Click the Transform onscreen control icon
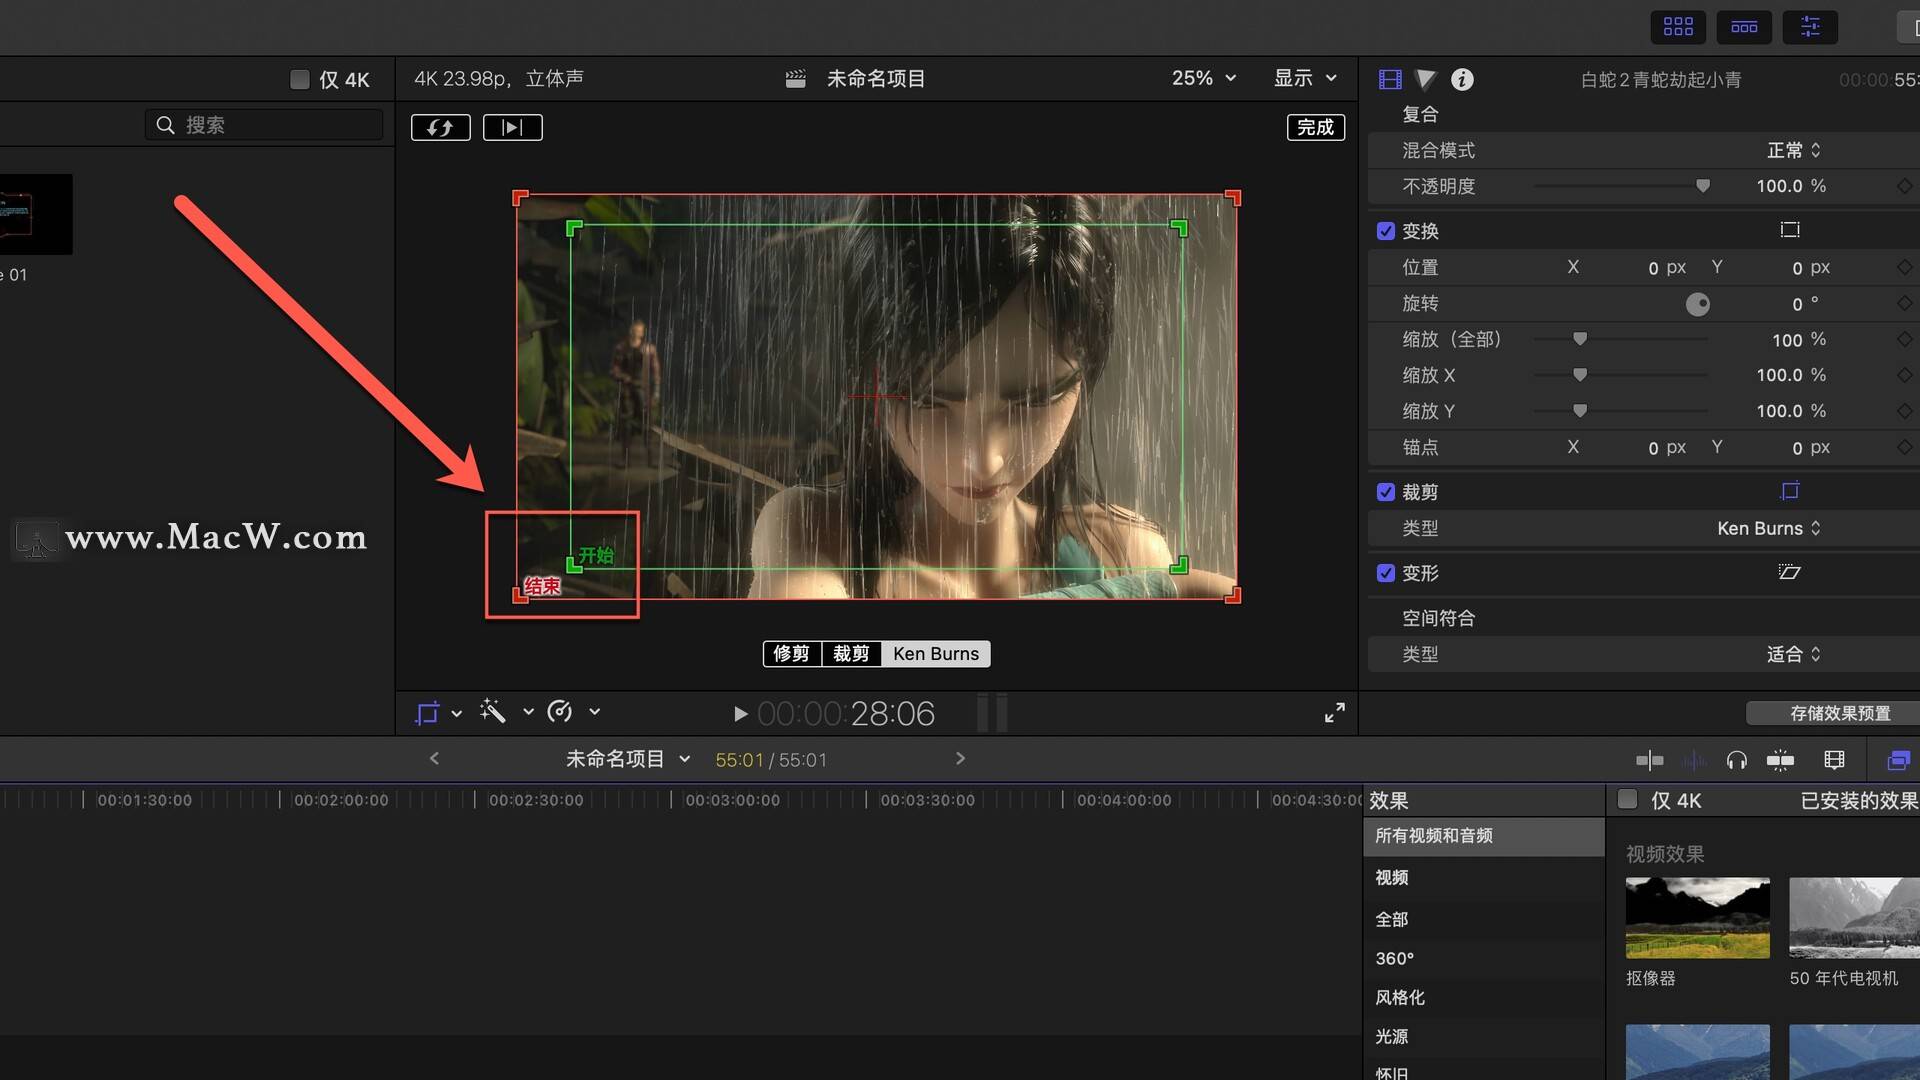 point(1790,230)
